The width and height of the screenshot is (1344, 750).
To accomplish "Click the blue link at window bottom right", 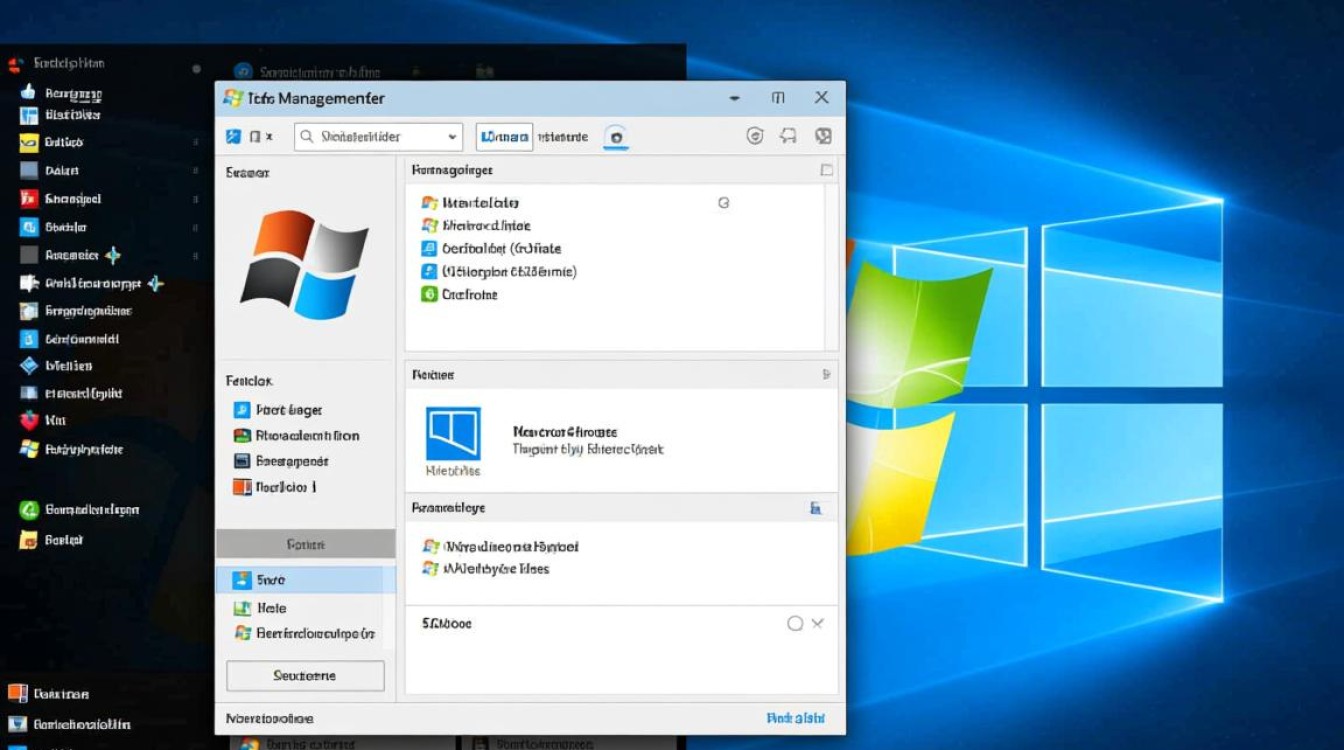I will (795, 718).
